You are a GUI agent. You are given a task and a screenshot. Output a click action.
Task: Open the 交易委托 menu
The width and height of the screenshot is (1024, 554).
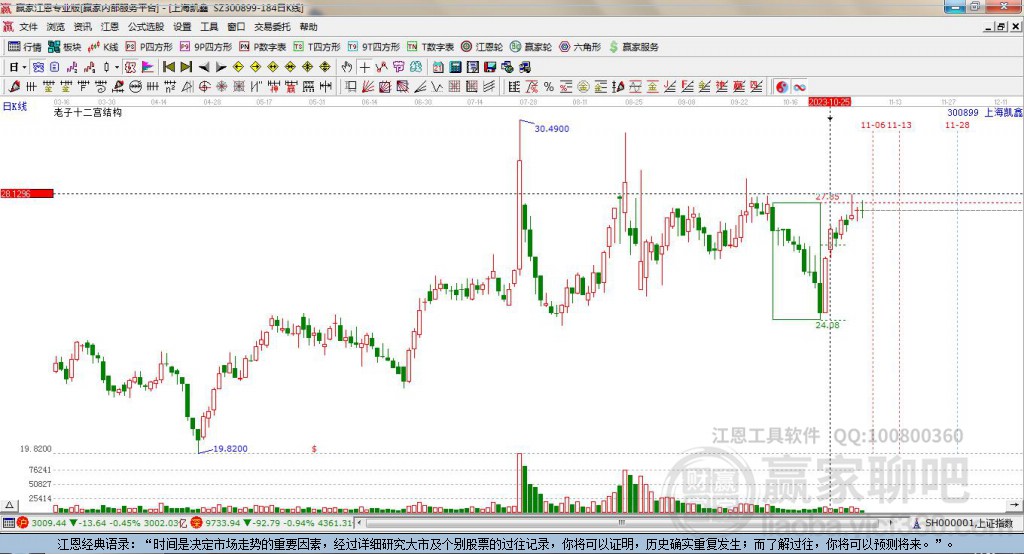pos(272,27)
